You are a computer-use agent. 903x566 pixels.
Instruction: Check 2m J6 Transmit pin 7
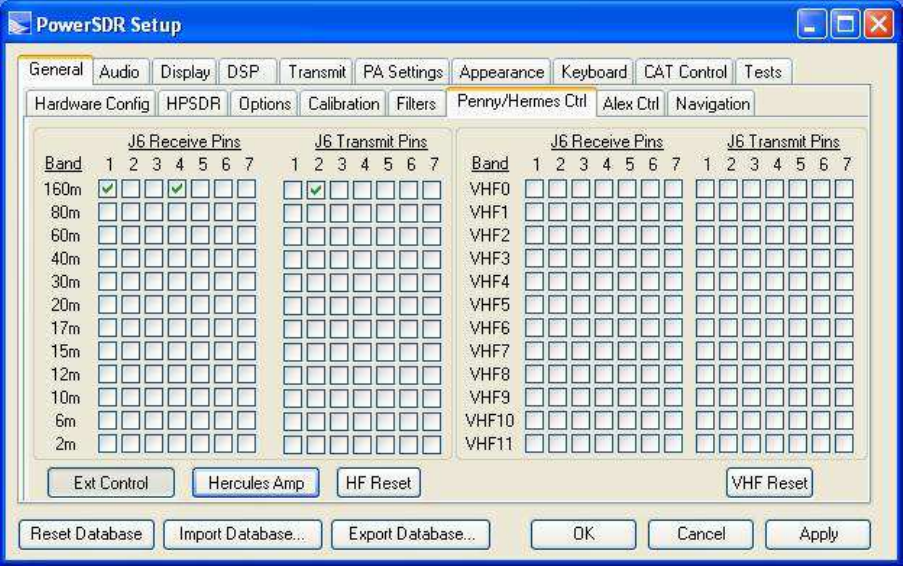pyautogui.click(x=432, y=444)
